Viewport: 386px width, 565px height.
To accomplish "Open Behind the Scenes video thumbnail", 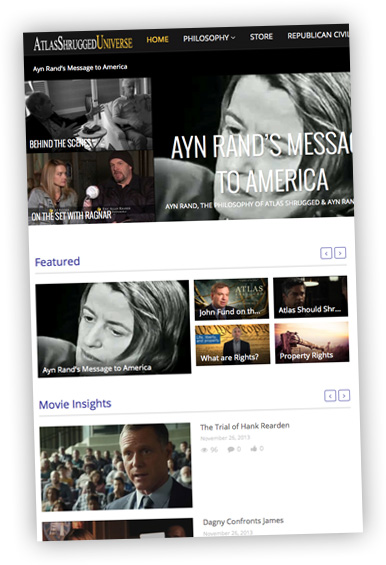I will tap(89, 115).
